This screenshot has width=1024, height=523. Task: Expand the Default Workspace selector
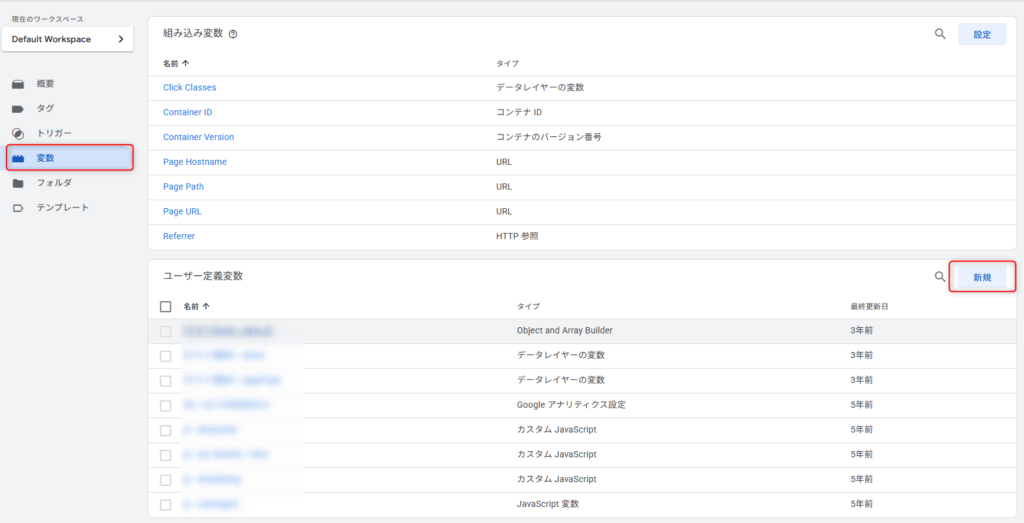point(68,39)
